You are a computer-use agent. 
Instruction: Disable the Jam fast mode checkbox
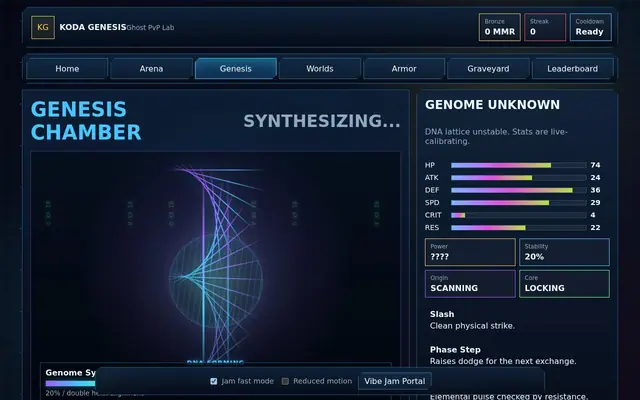click(x=213, y=381)
